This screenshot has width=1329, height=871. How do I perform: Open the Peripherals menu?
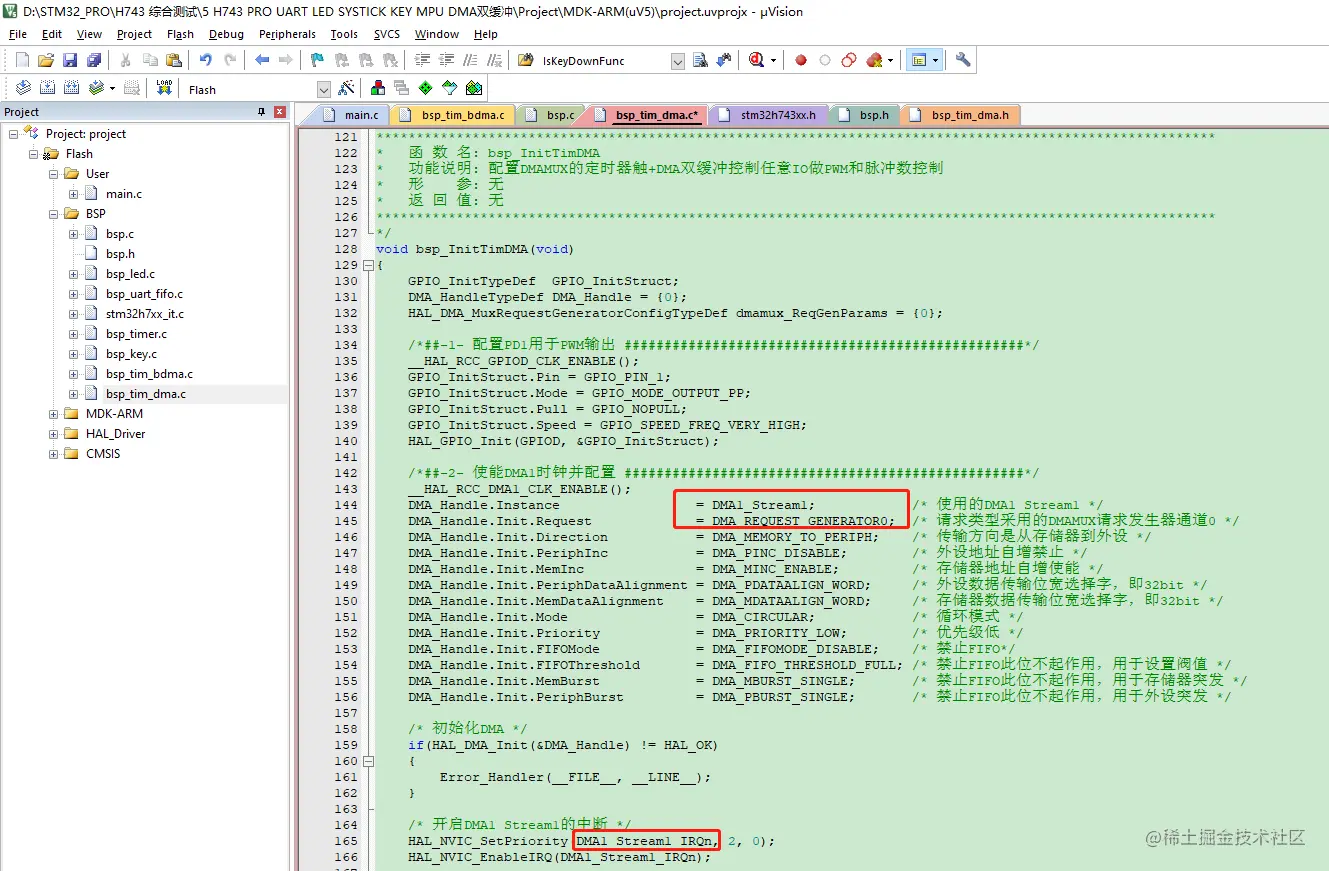click(x=287, y=34)
